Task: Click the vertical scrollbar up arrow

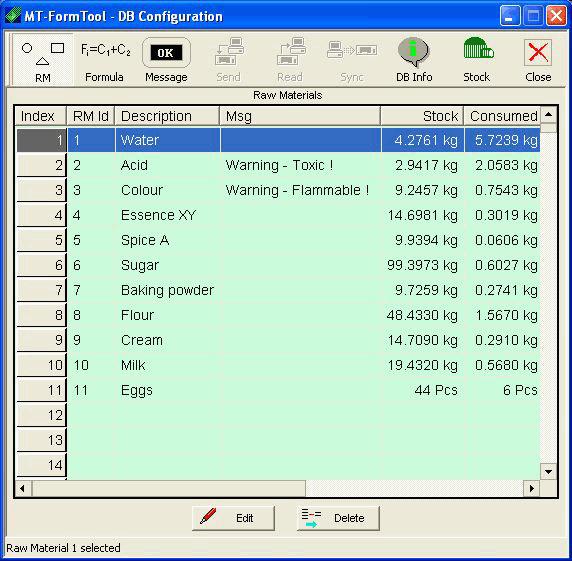Action: [548, 115]
